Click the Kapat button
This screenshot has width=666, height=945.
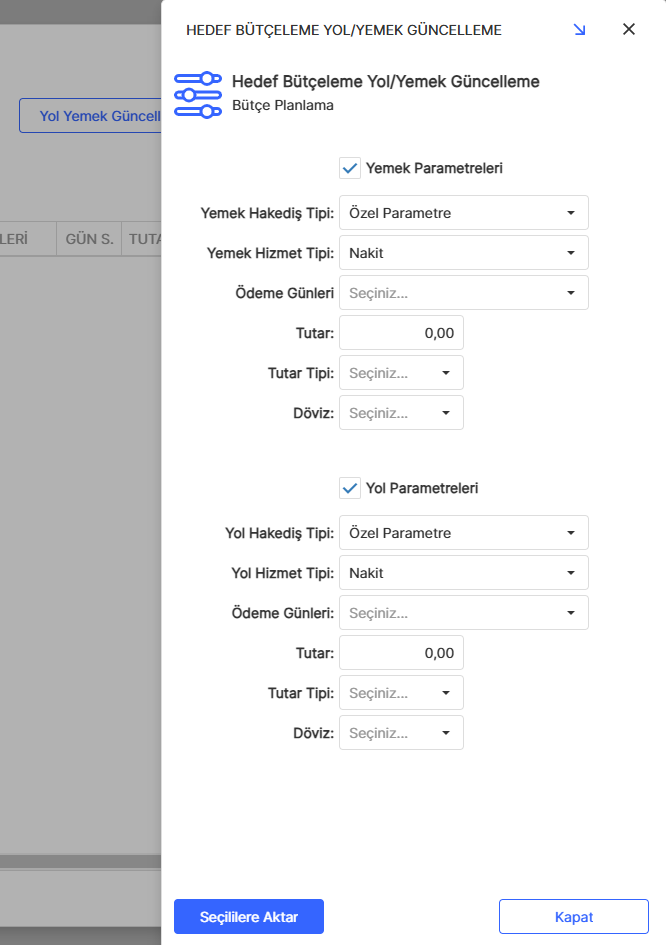point(574,917)
